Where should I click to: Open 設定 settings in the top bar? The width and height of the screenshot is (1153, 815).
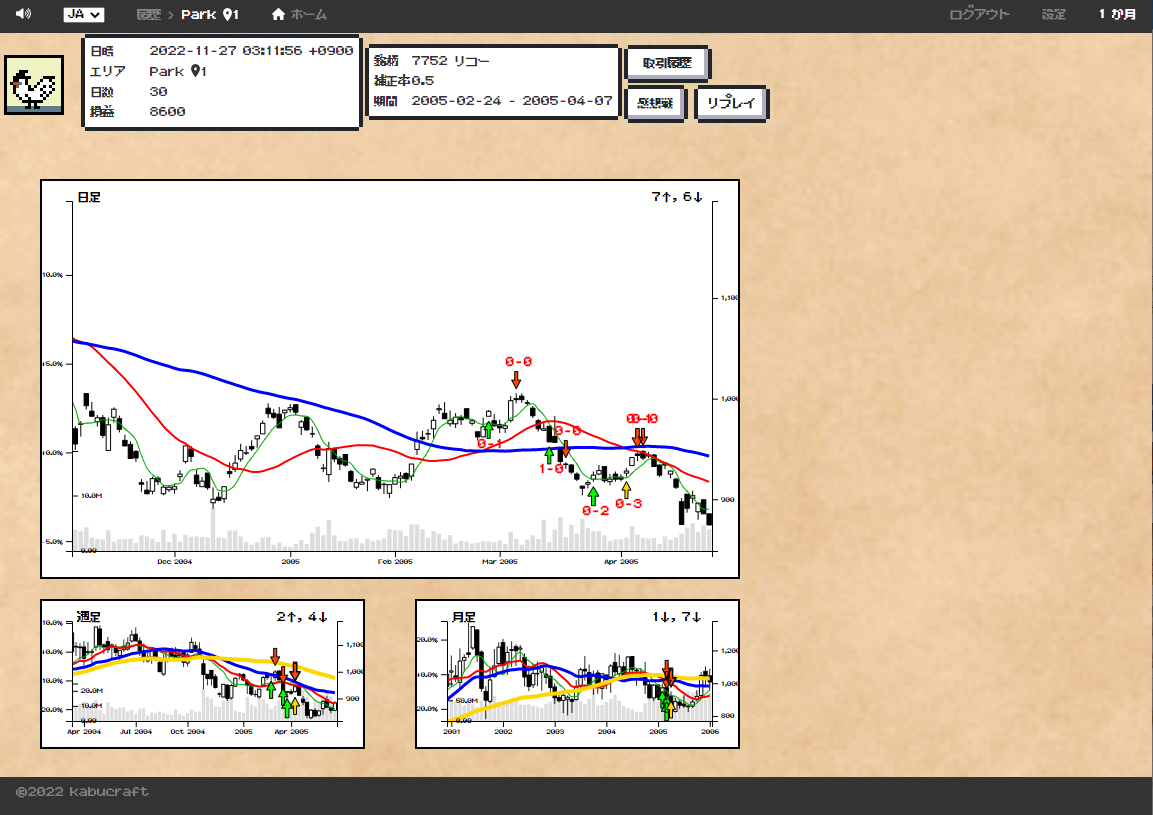coord(1053,15)
